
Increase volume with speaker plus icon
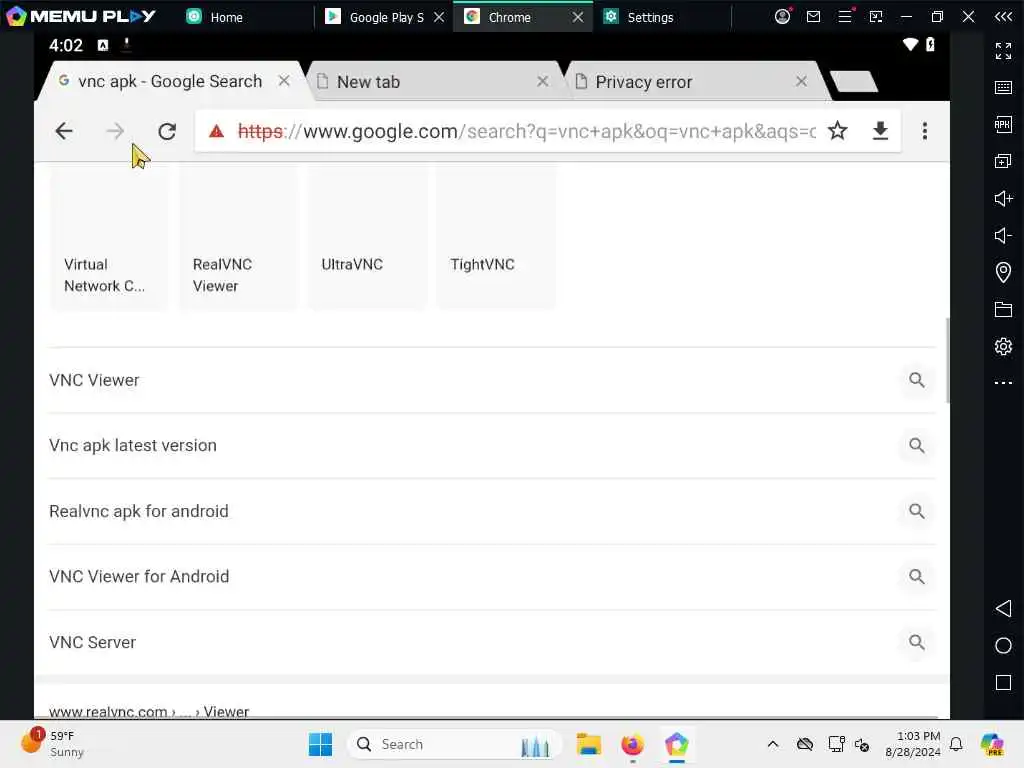tap(1003, 199)
